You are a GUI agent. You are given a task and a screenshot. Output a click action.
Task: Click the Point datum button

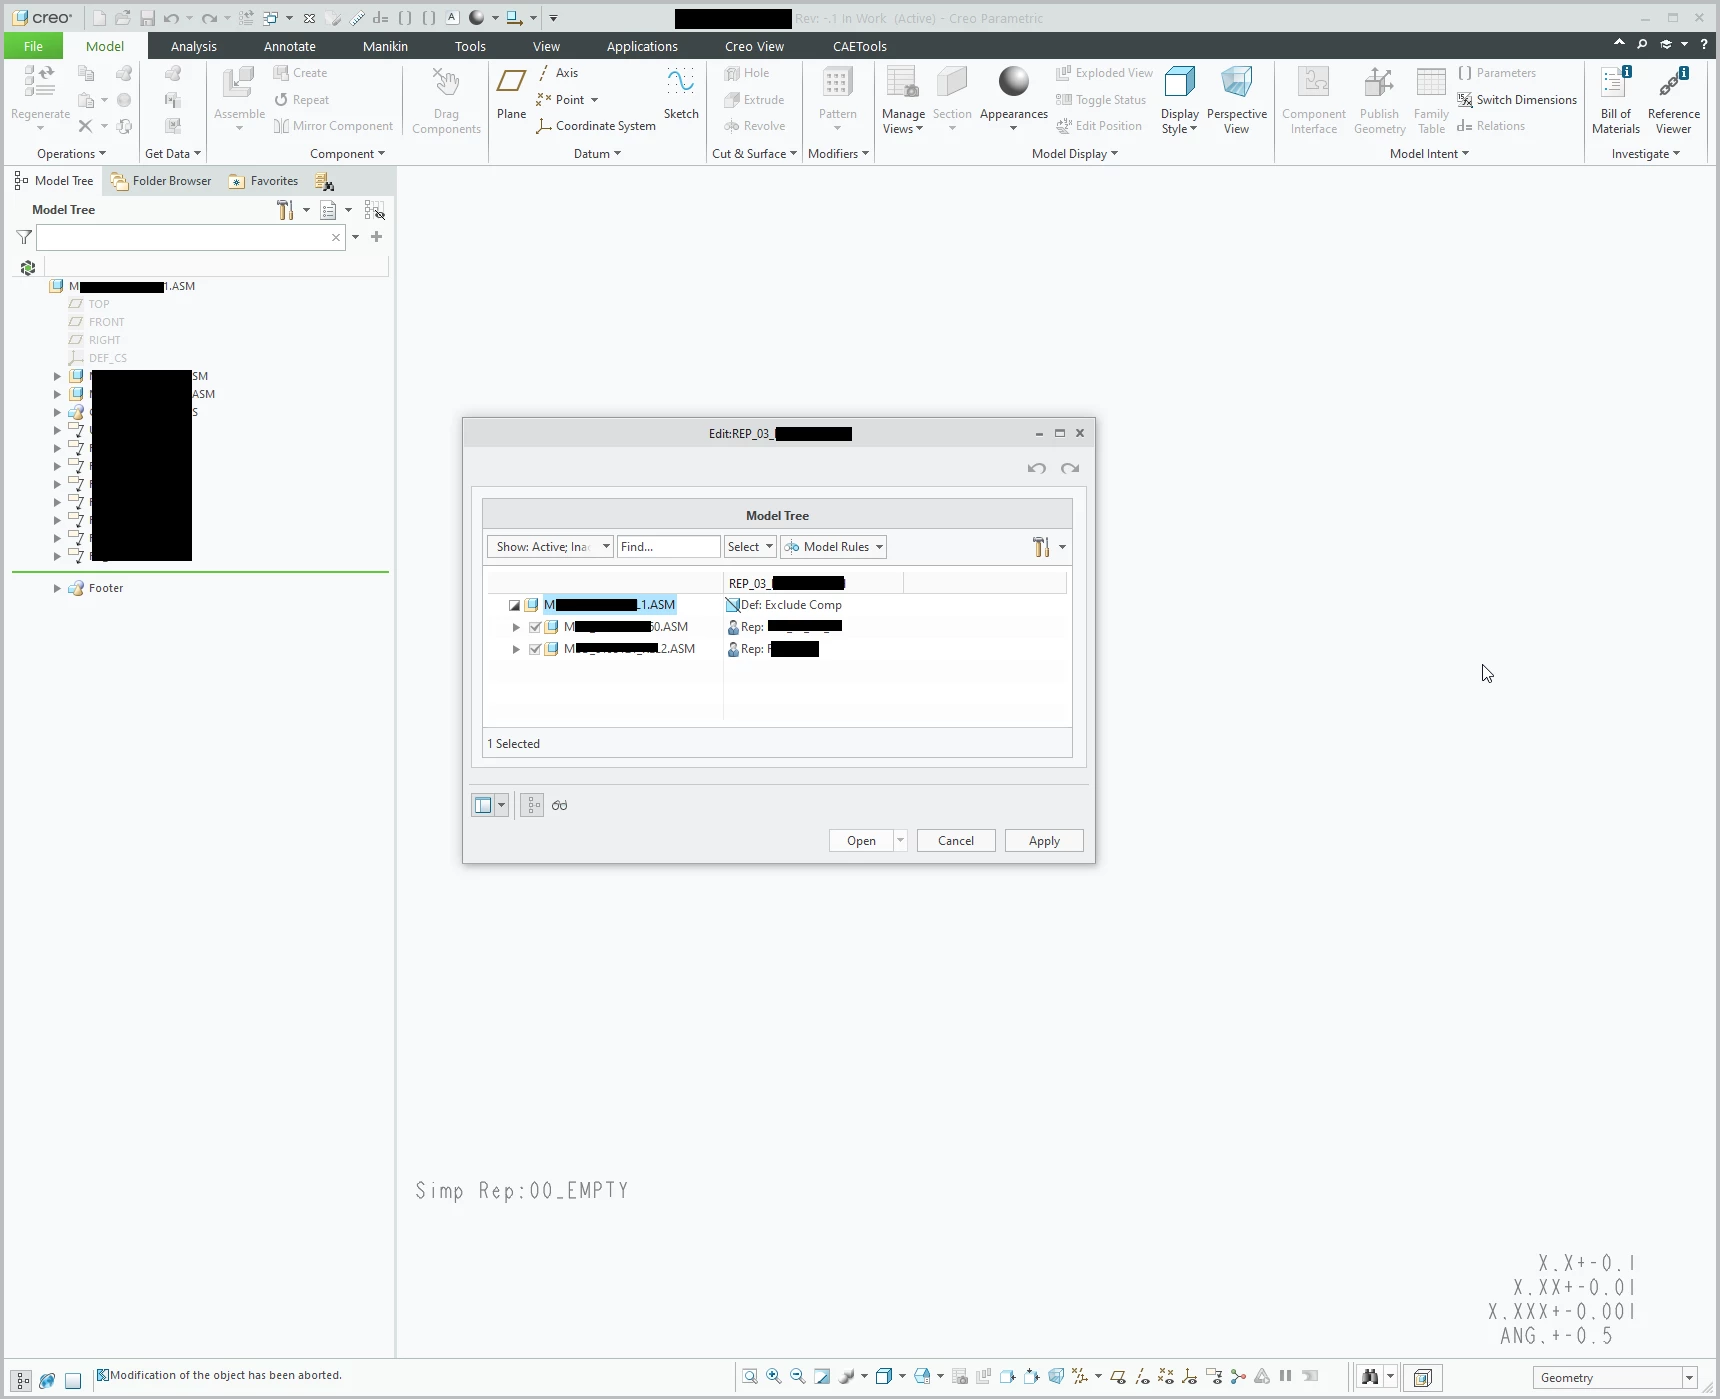pyautogui.click(x=561, y=100)
